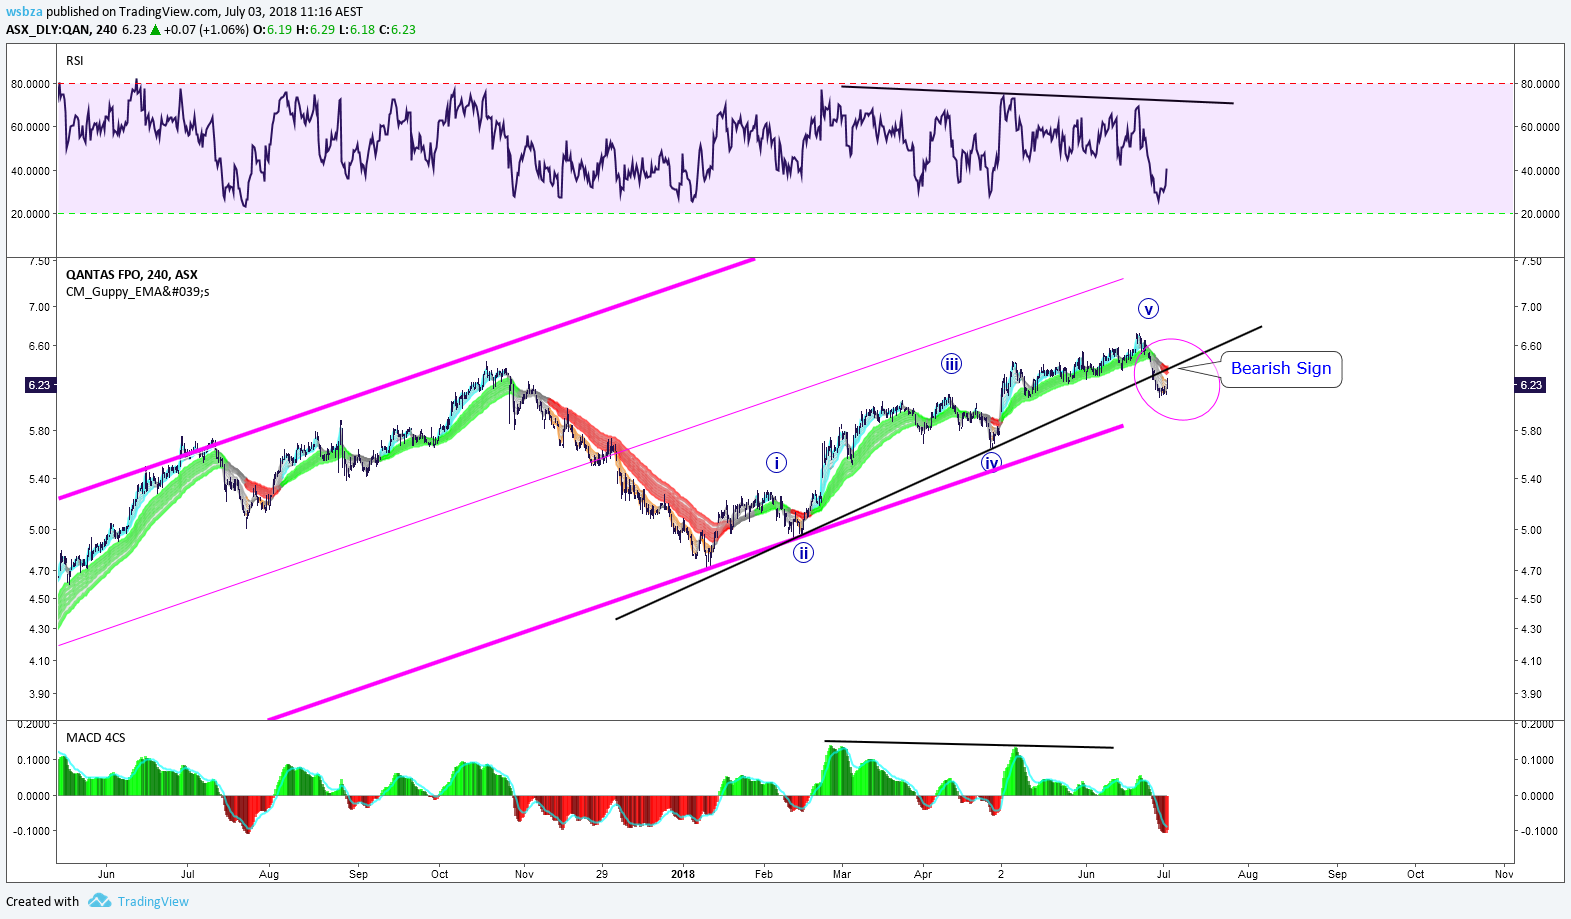
Task: Click the 2018 label on time axis
Action: pyautogui.click(x=683, y=874)
